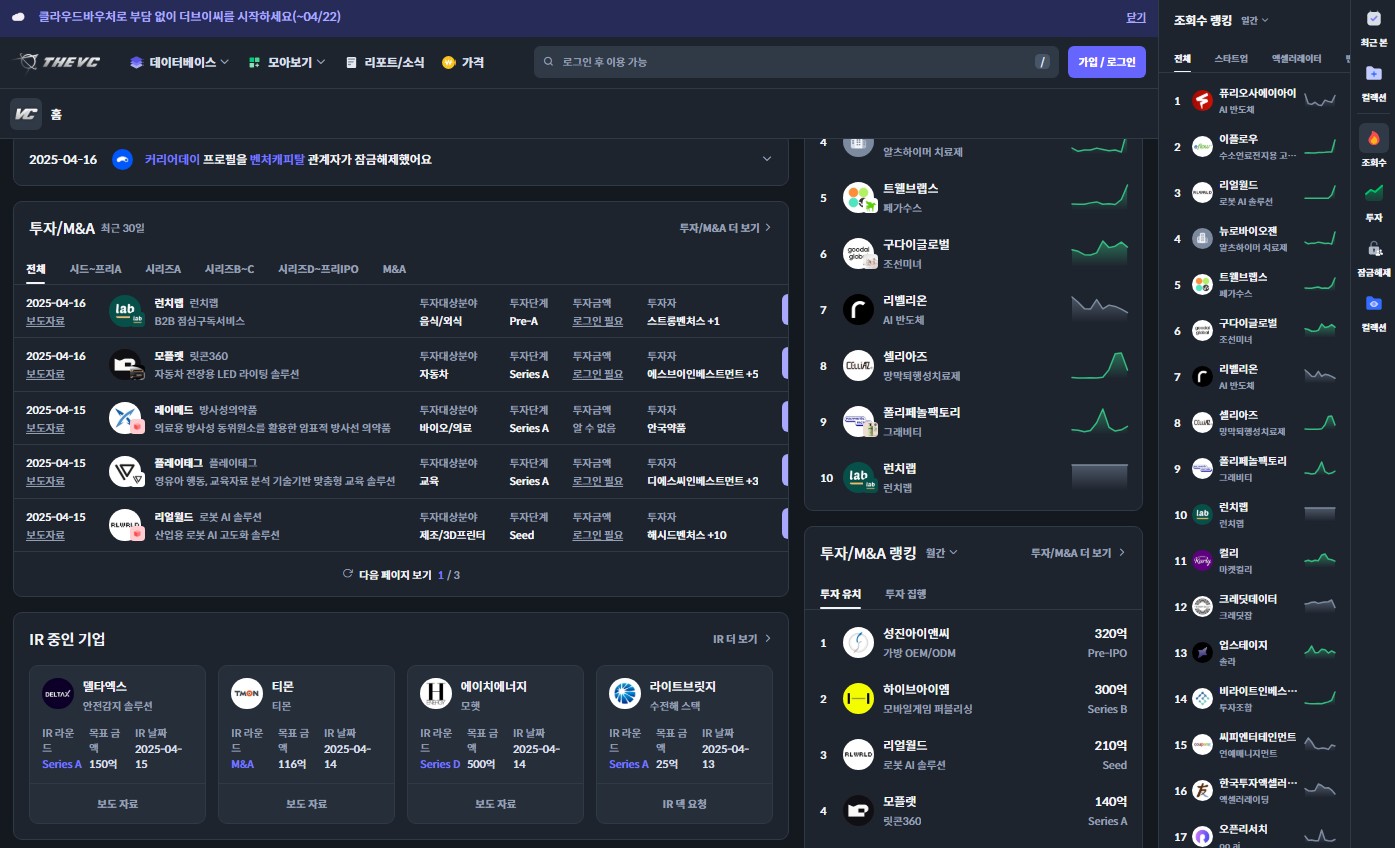The height and width of the screenshot is (848, 1395).
Task: Open IR 더 보기
Action: [742, 639]
